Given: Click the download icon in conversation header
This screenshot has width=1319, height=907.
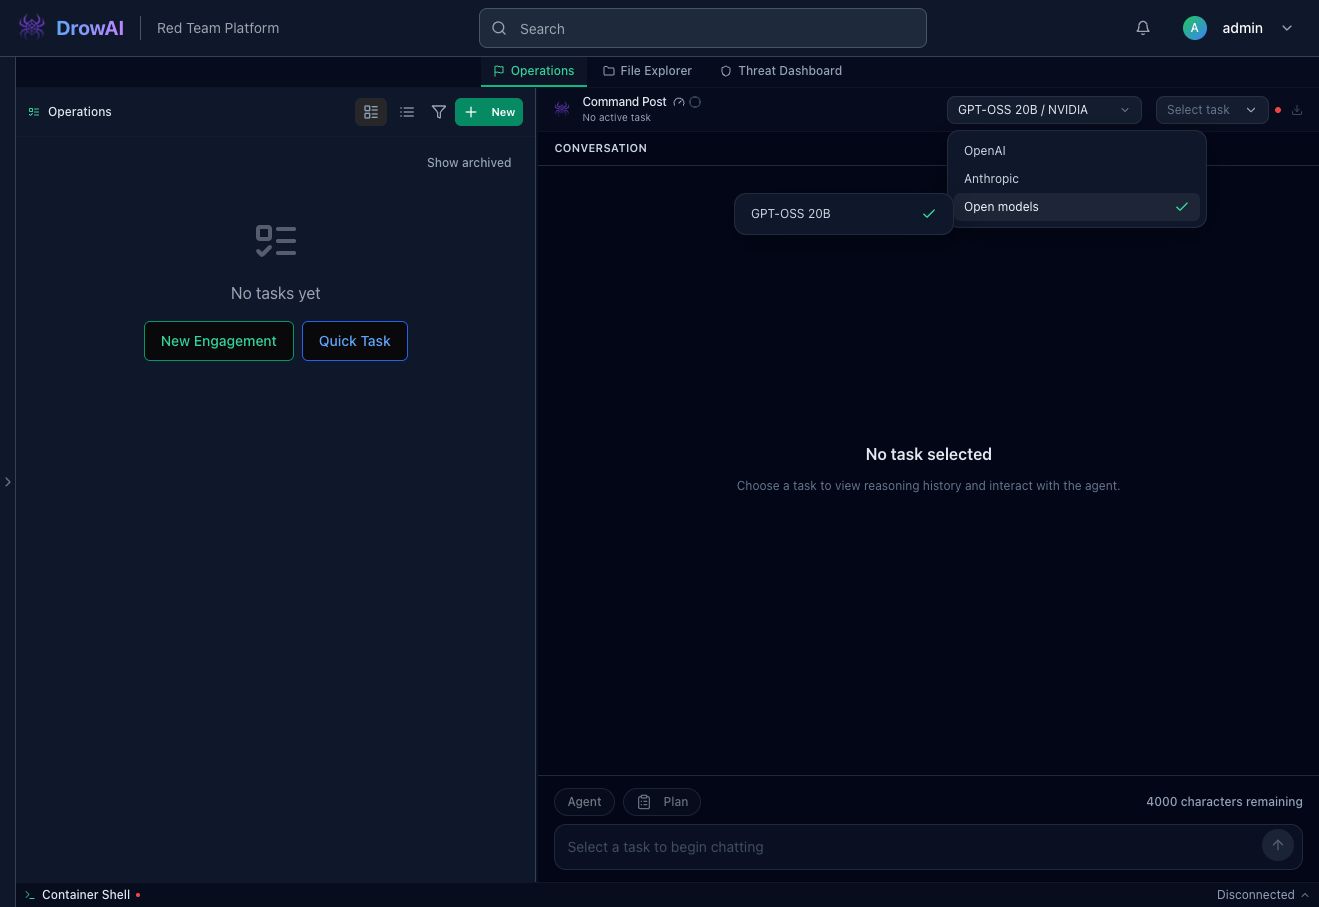Looking at the screenshot, I should tap(1297, 110).
